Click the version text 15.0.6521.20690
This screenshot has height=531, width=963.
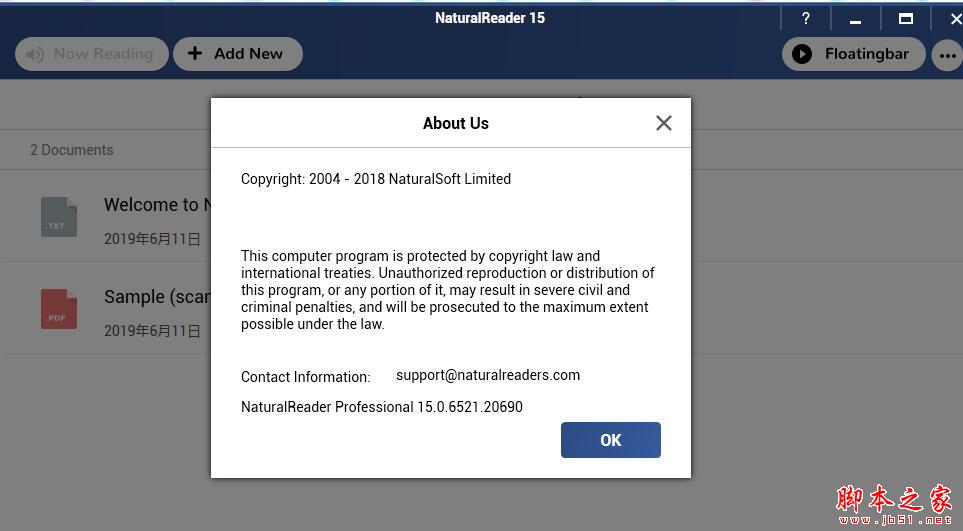[x=470, y=406]
